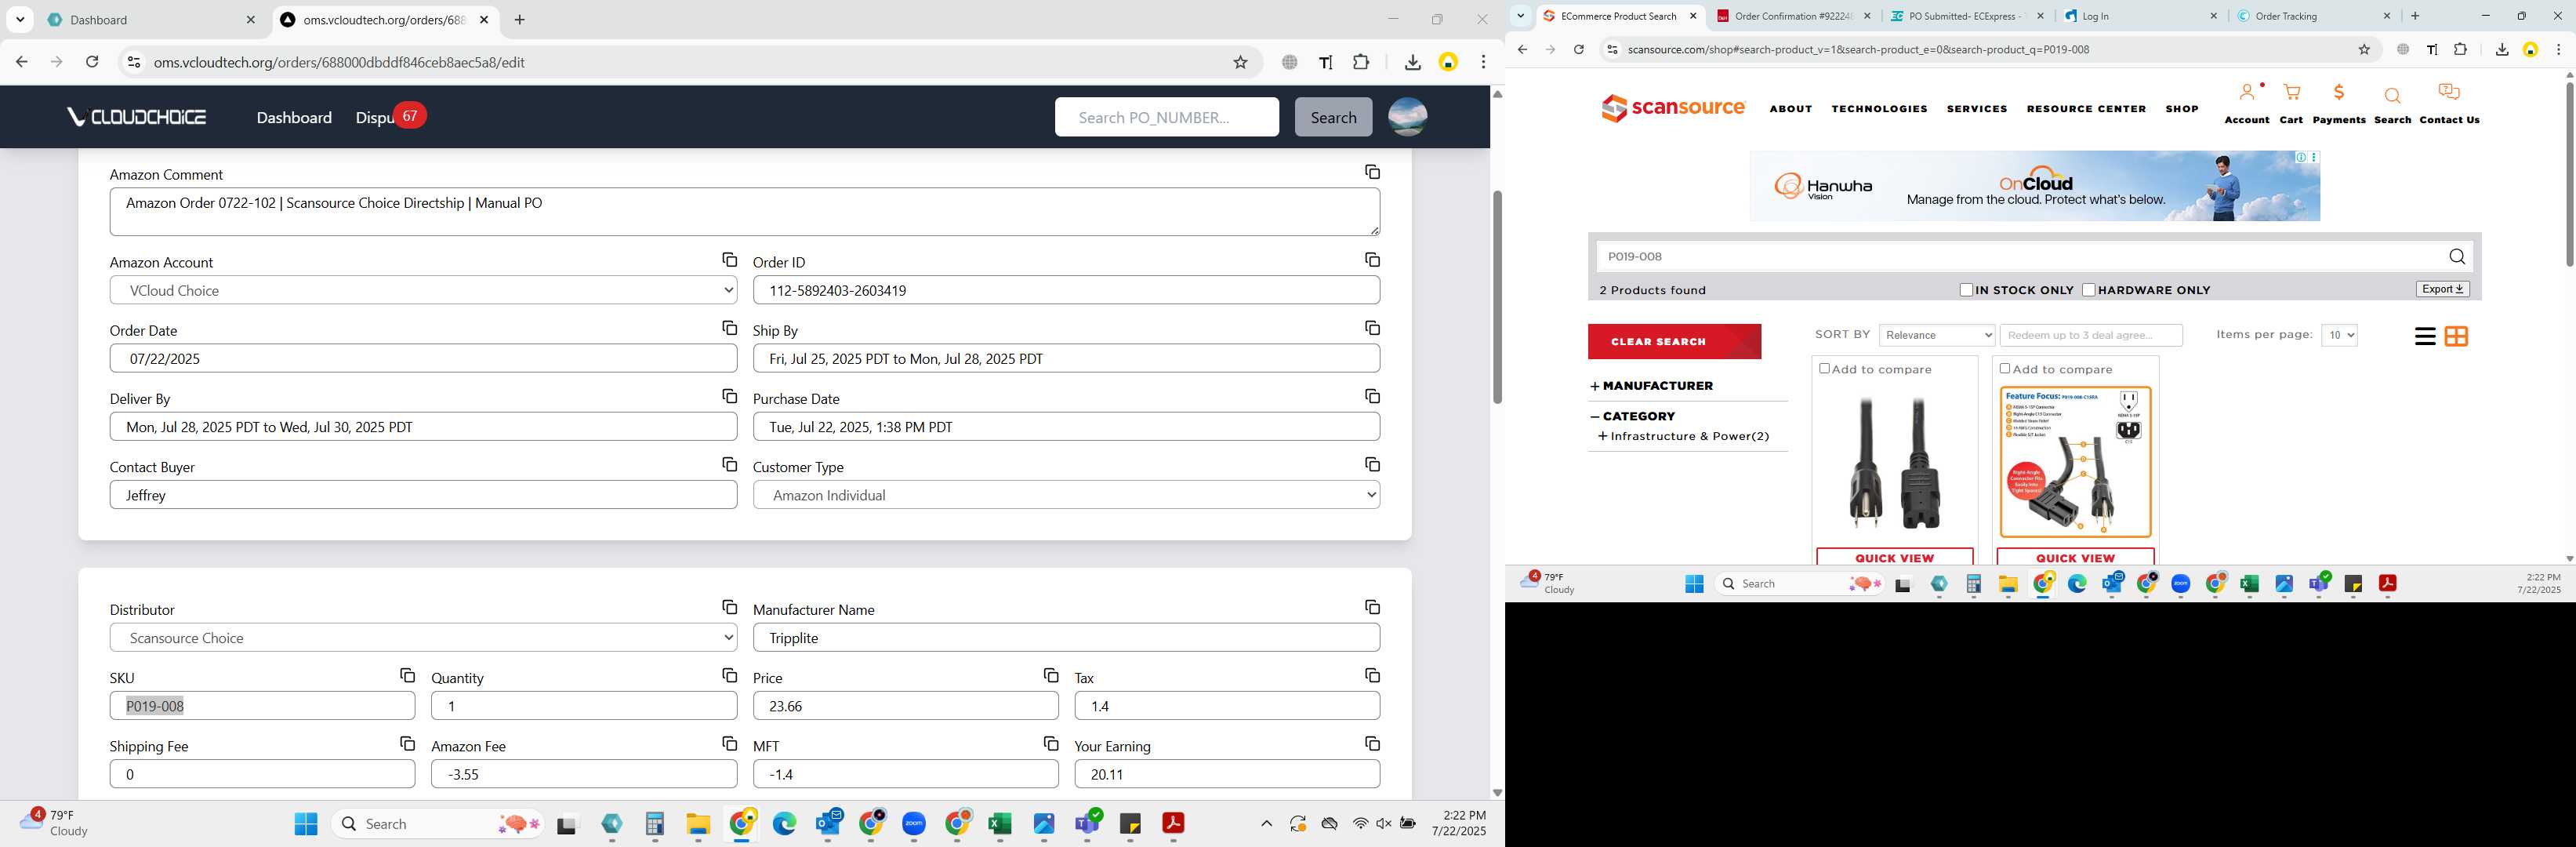2576x847 pixels.
Task: Expand Infrastructure & Power(2) category
Action: coord(1683,436)
